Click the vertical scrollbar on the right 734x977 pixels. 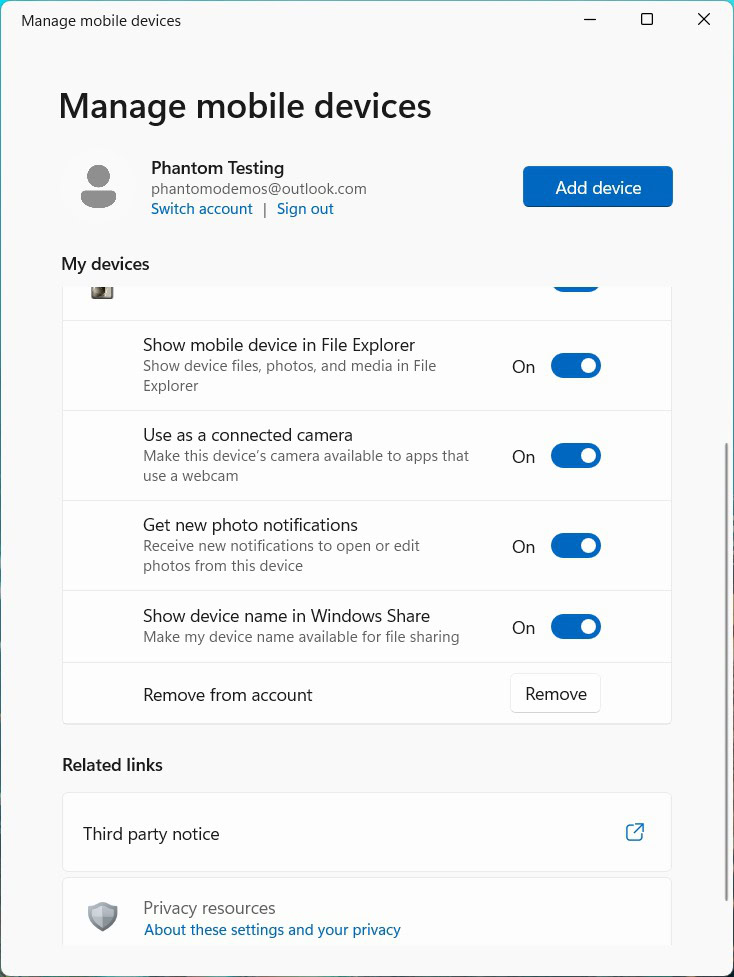726,670
